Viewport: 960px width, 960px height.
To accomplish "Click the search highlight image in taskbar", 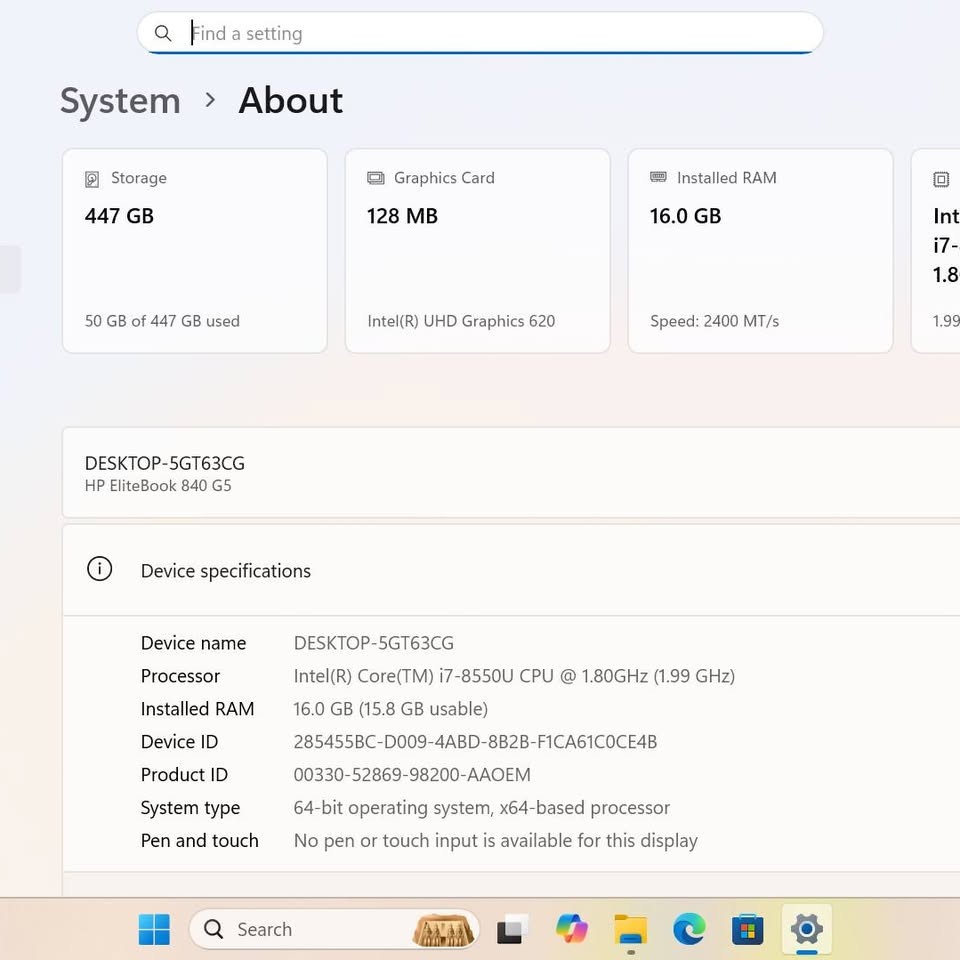I will coord(443,931).
